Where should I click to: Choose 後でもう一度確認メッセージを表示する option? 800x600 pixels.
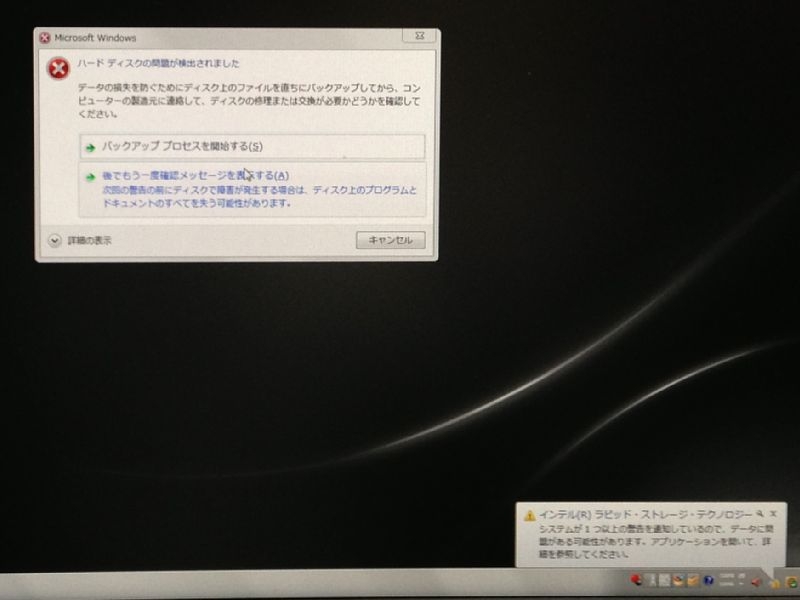tap(252, 189)
